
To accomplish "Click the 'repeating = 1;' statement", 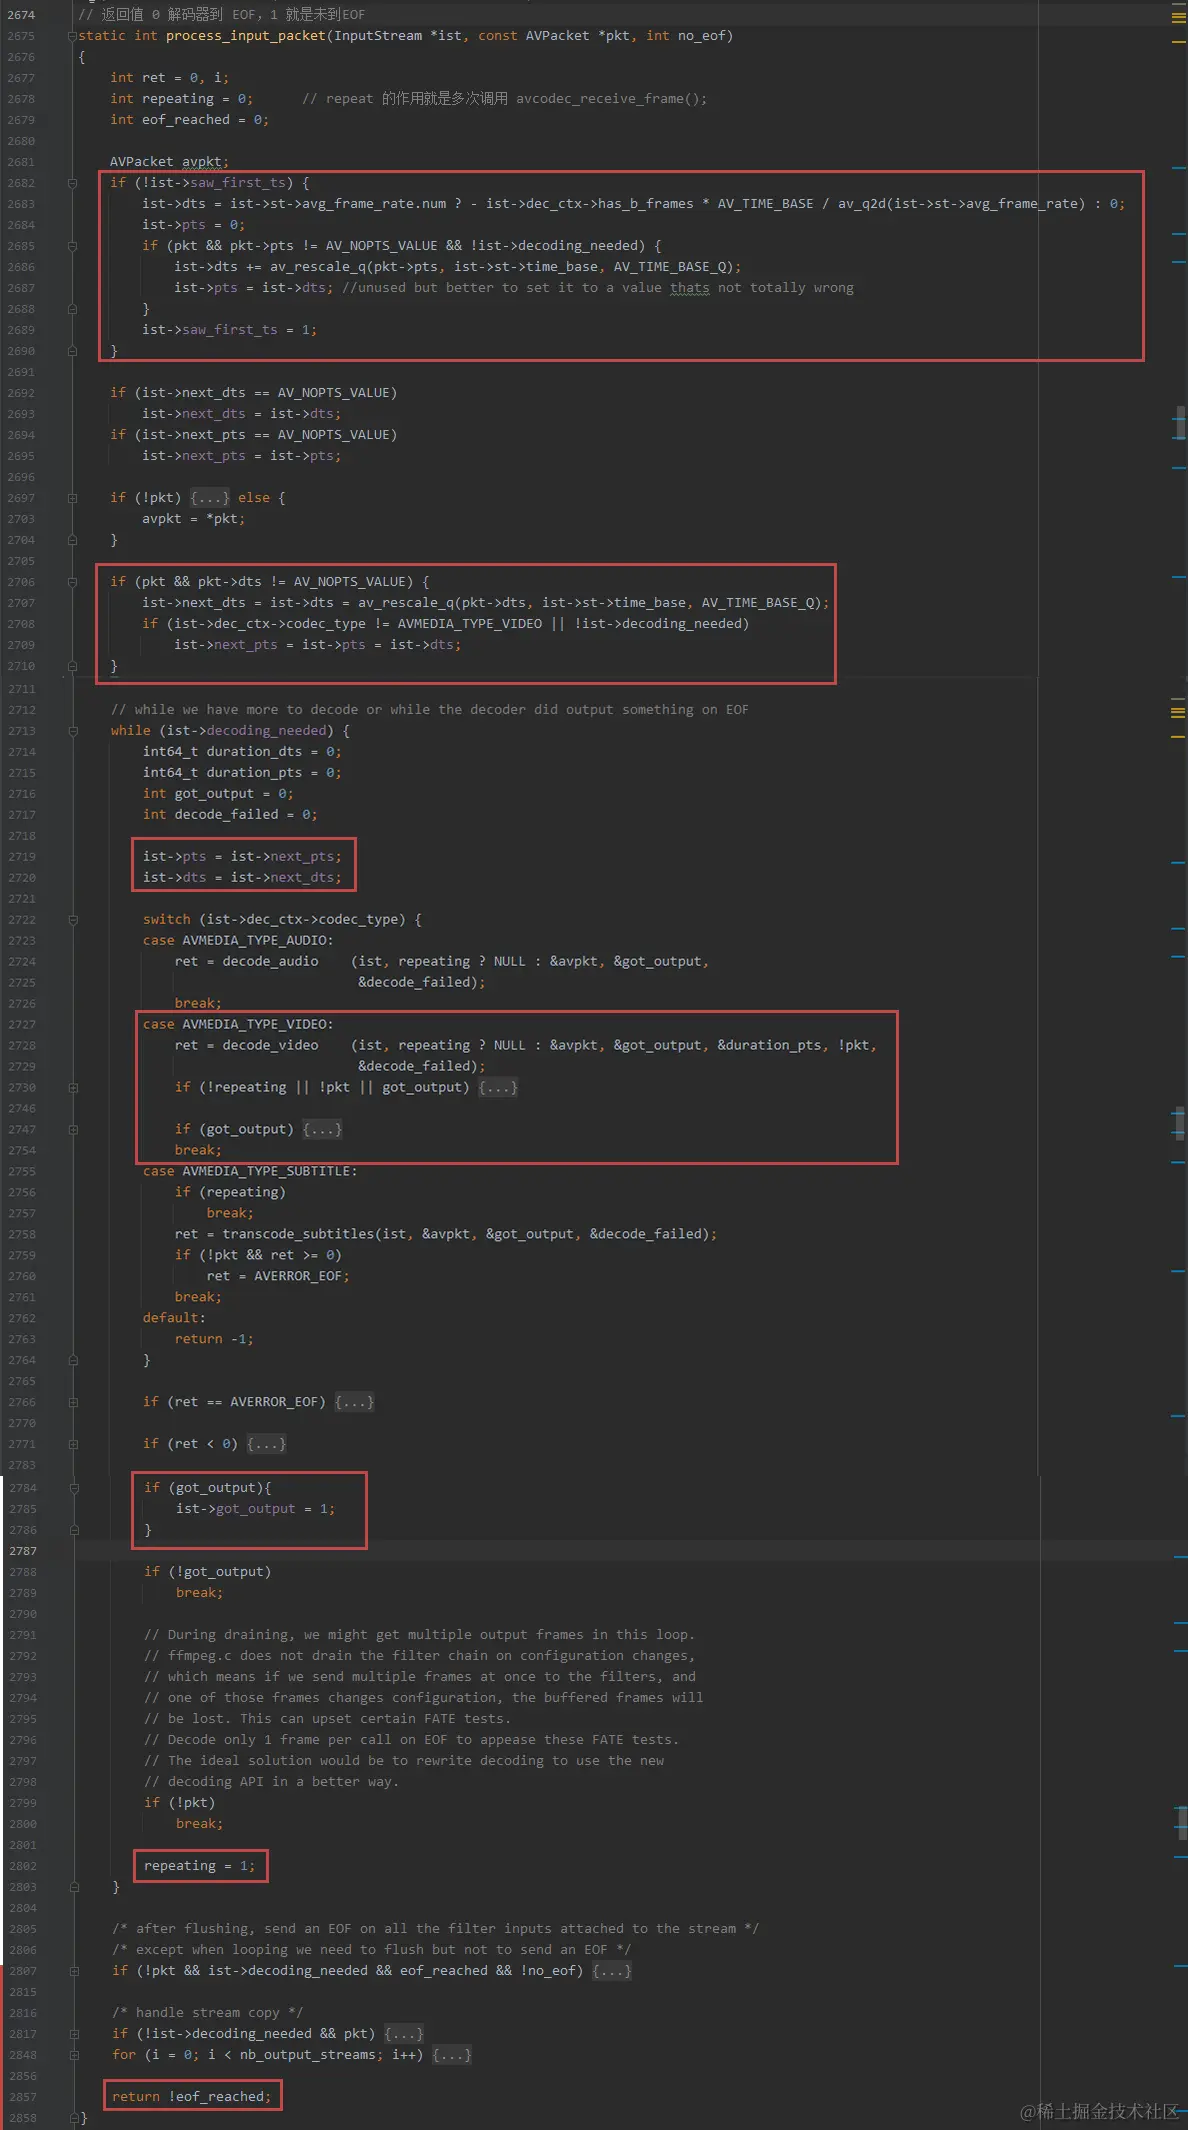I will click(x=199, y=1866).
